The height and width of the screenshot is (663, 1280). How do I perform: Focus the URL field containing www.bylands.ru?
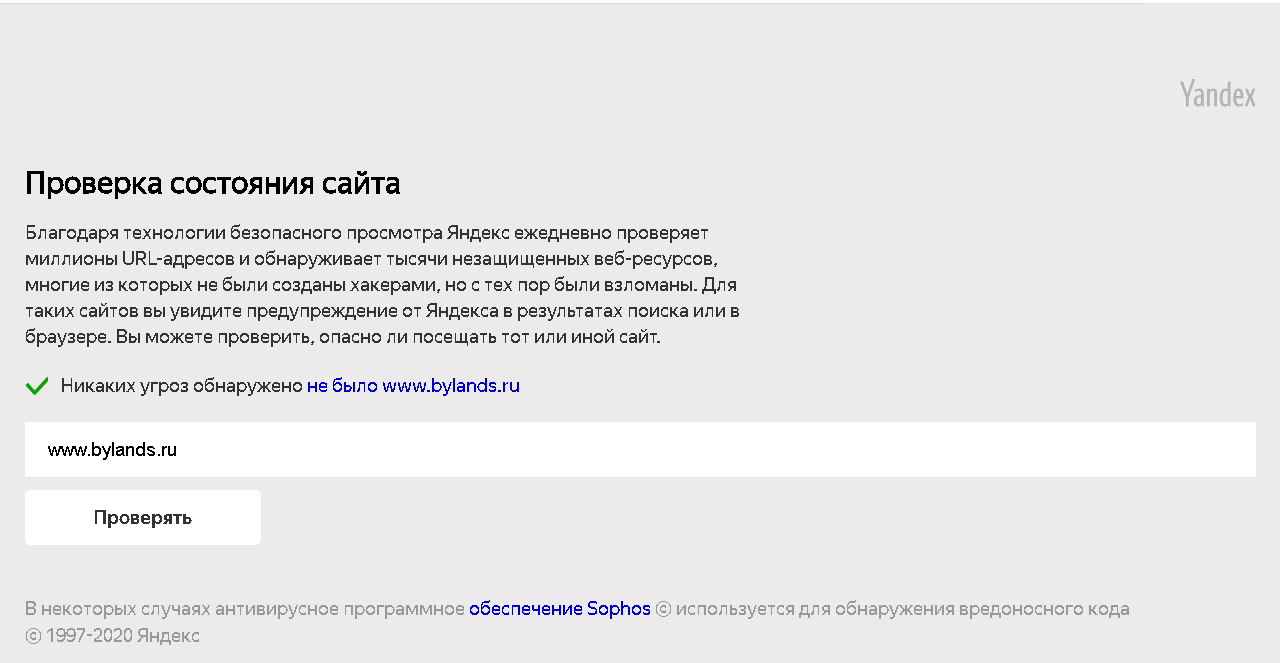tap(640, 450)
